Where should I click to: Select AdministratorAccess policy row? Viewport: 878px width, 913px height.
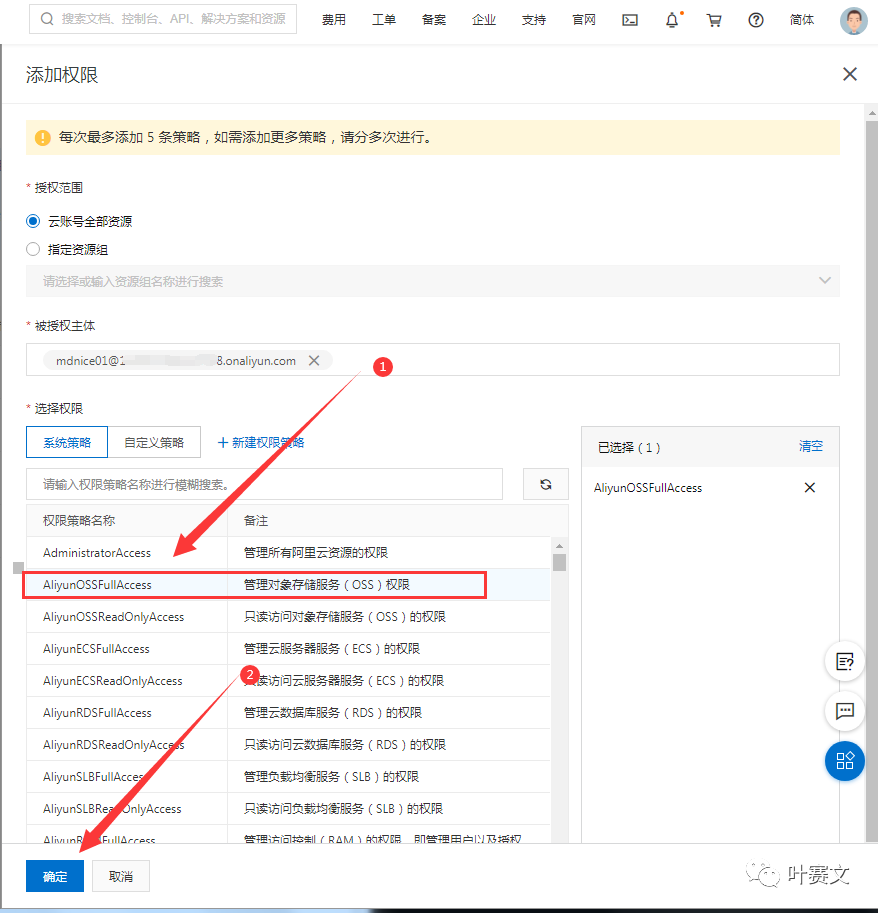click(x=288, y=553)
